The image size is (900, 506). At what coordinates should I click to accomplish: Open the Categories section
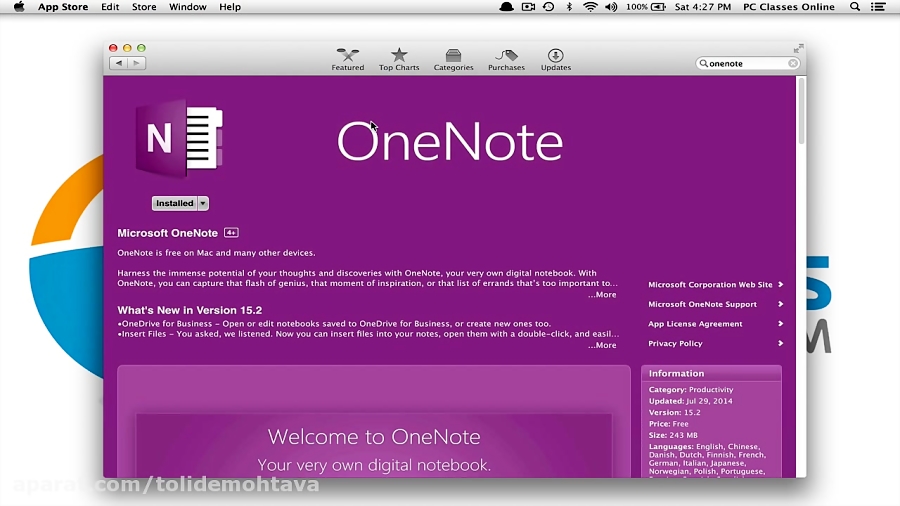click(453, 60)
